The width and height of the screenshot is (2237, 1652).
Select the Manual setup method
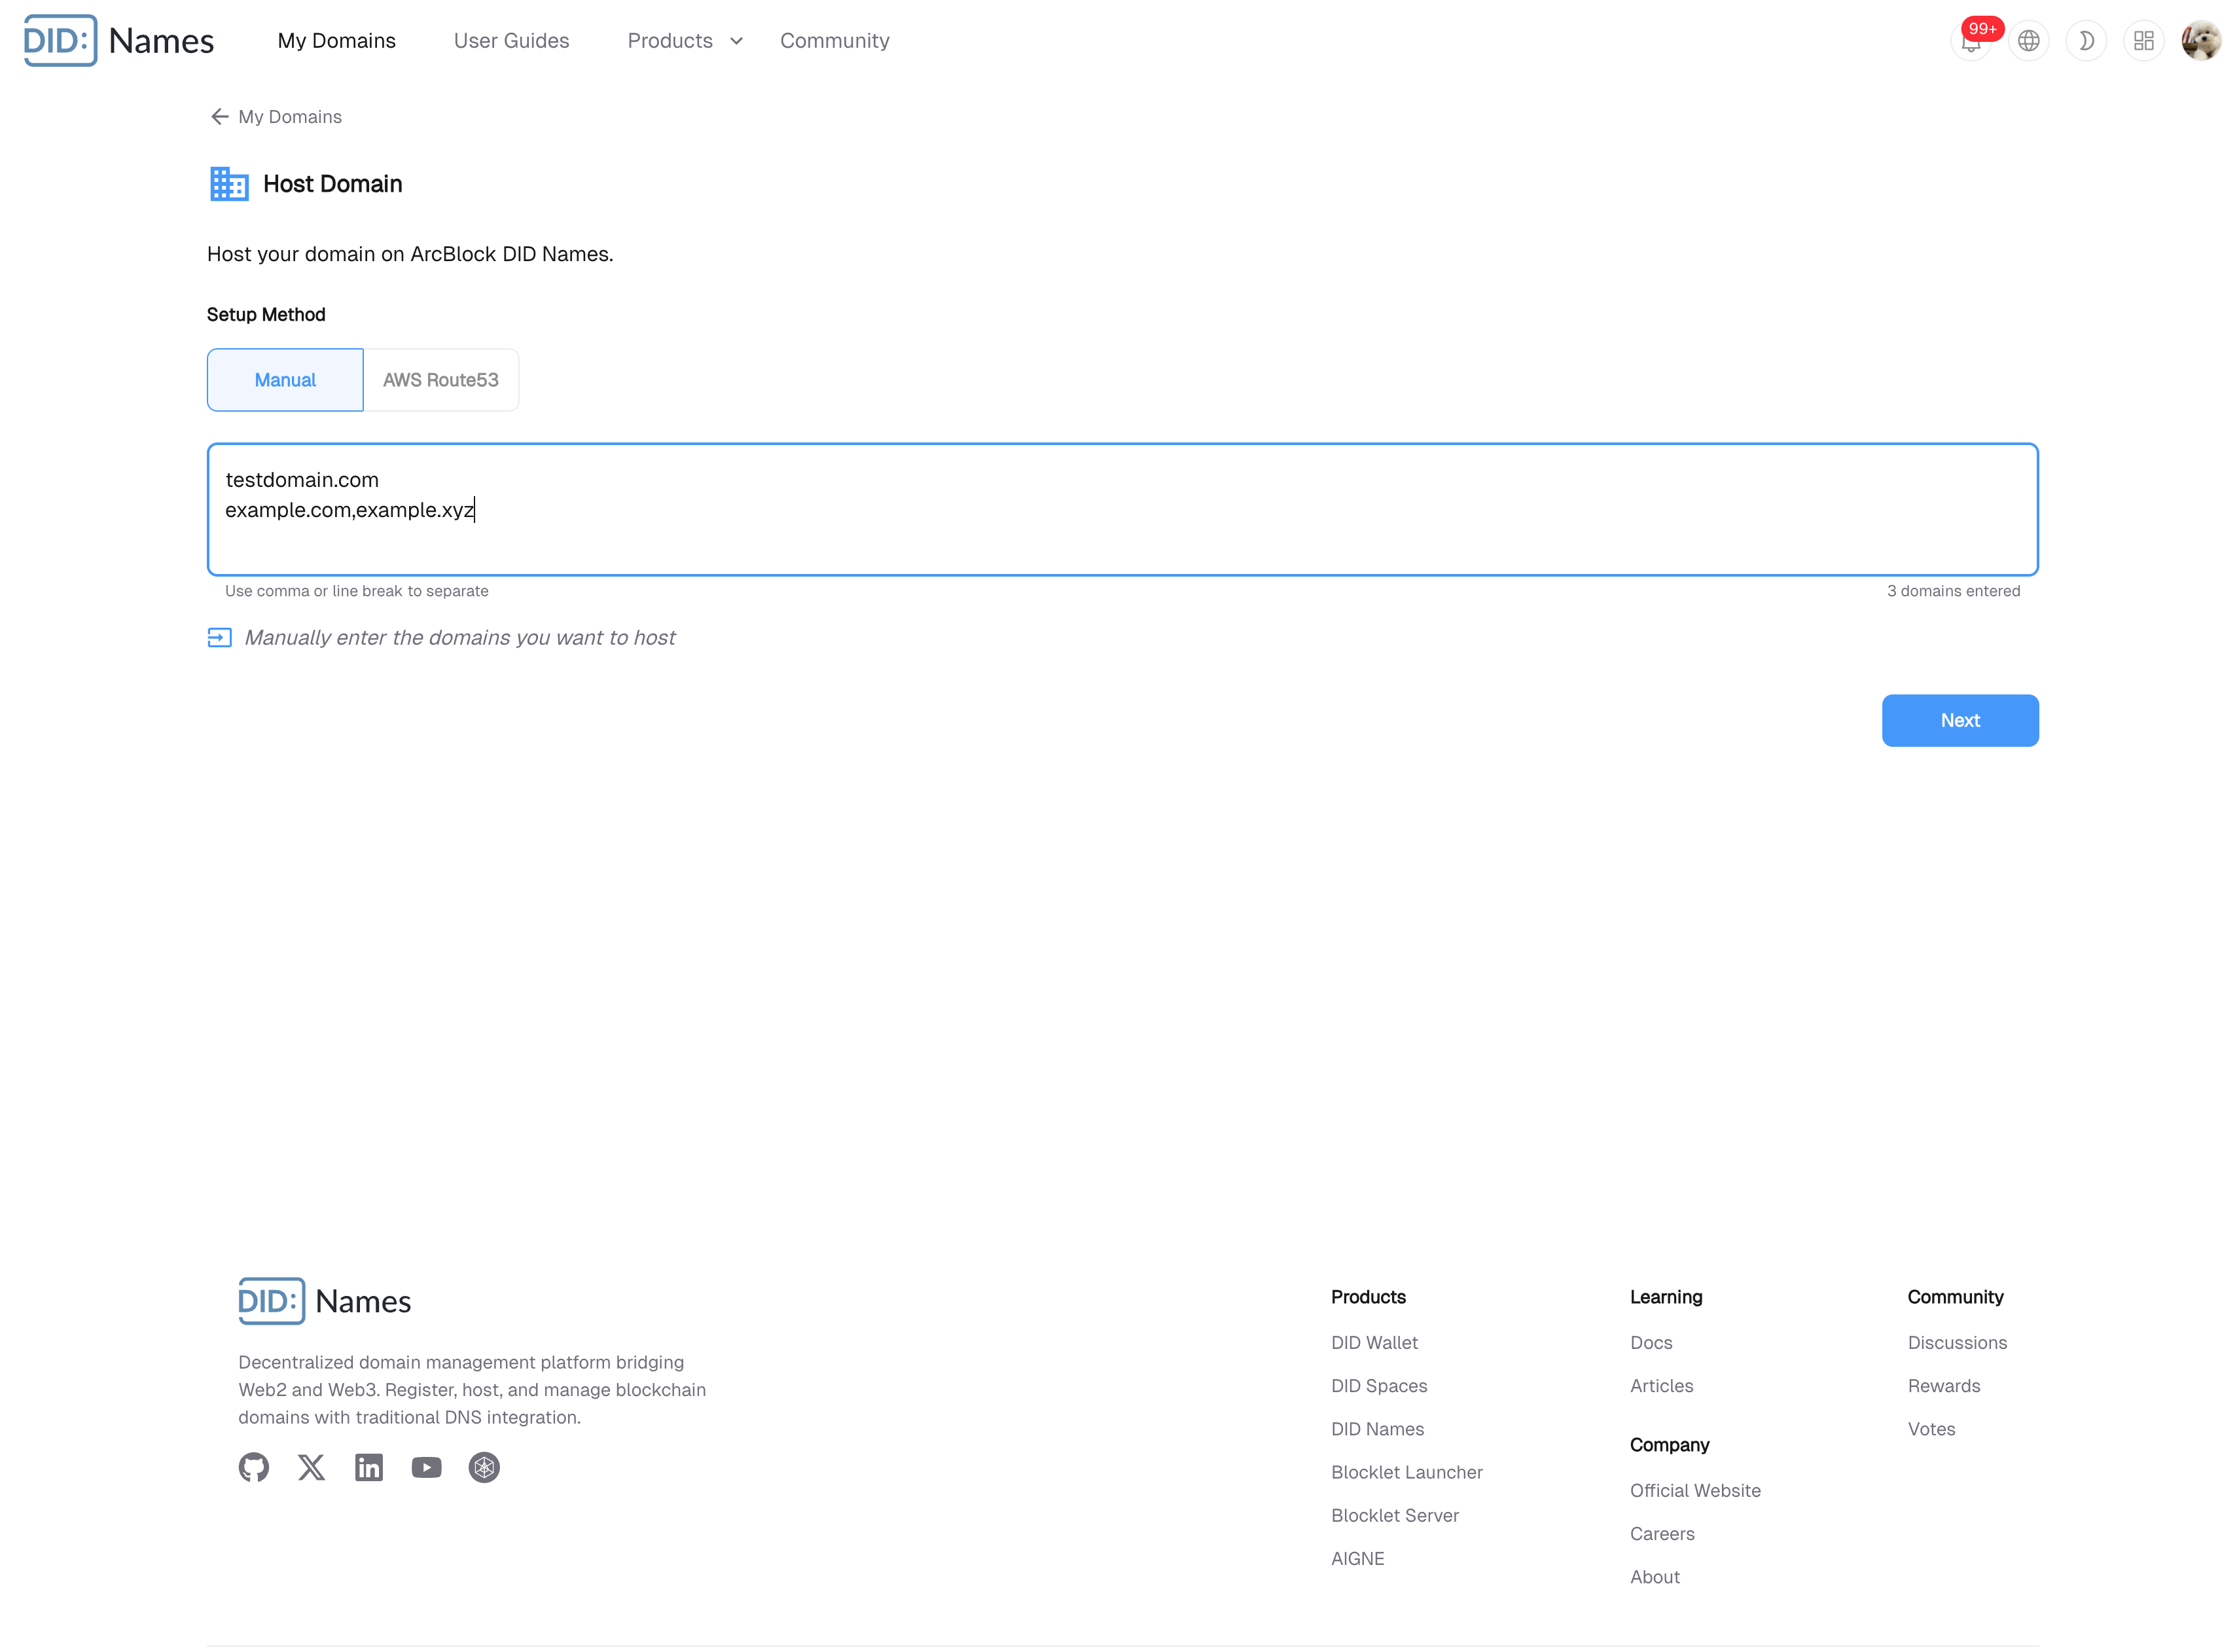285,380
